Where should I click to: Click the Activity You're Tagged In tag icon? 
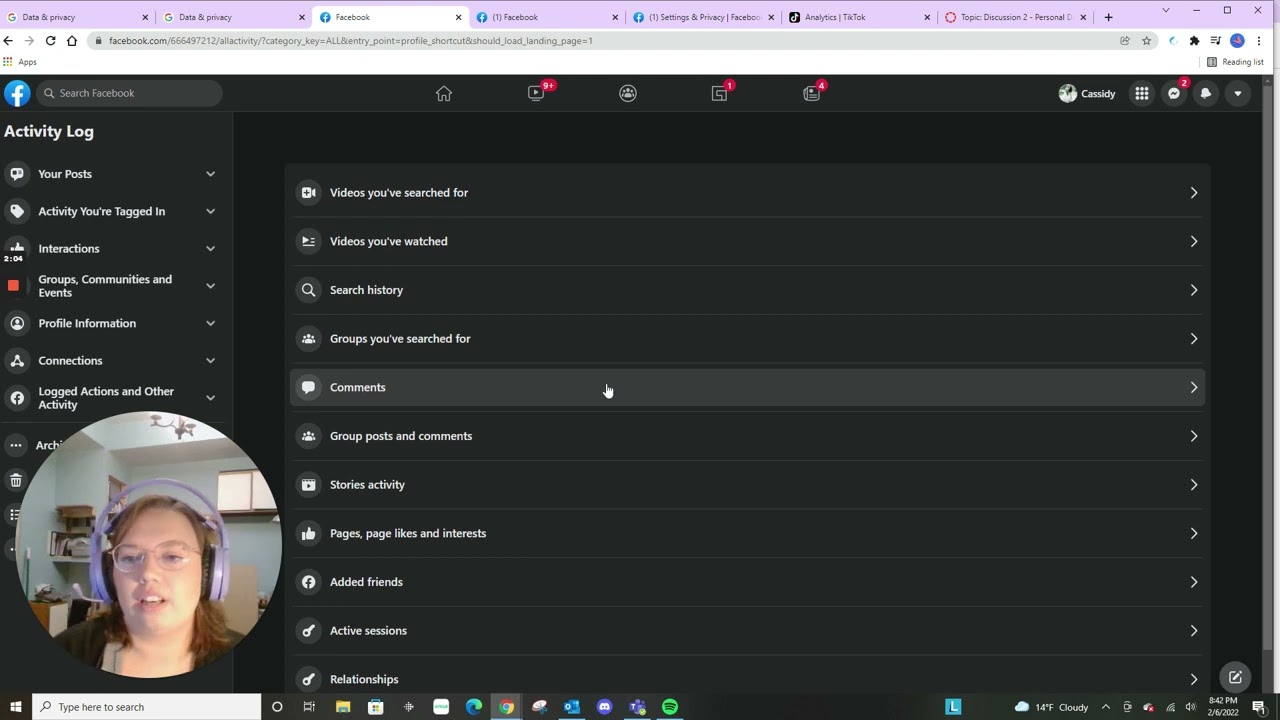tap(17, 211)
